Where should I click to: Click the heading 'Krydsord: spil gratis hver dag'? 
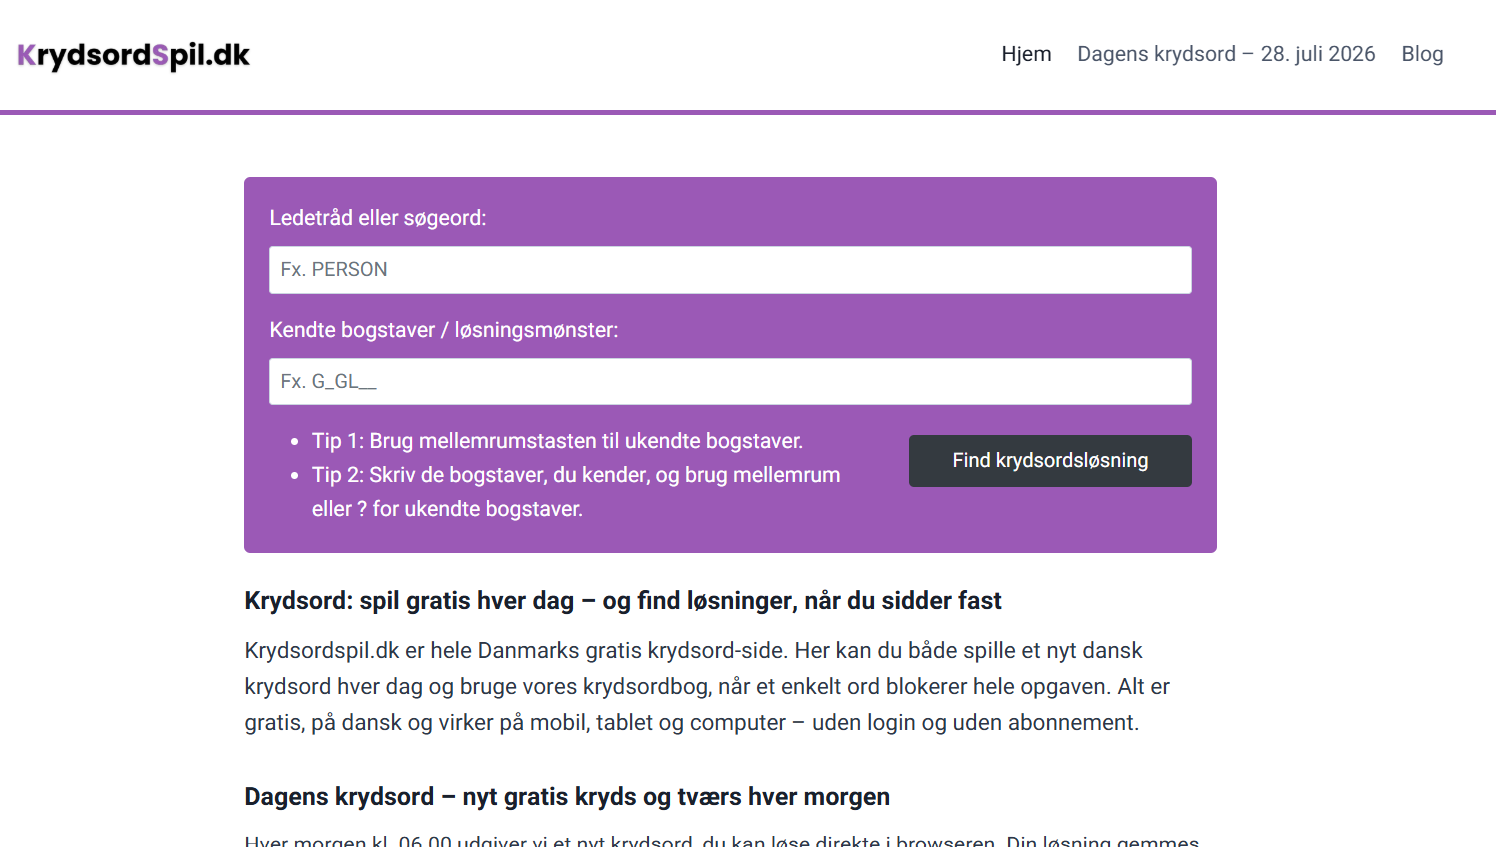[x=623, y=601]
